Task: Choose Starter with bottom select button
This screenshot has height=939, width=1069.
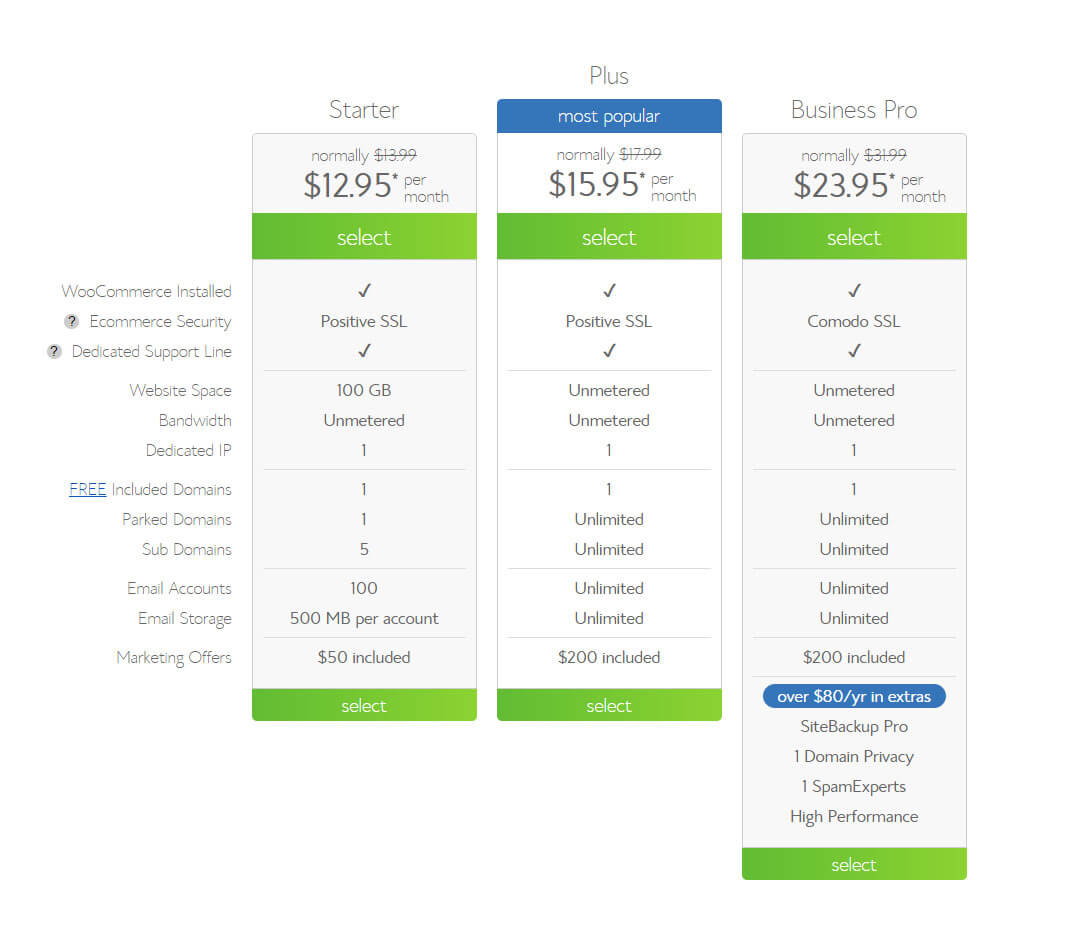Action: click(364, 705)
